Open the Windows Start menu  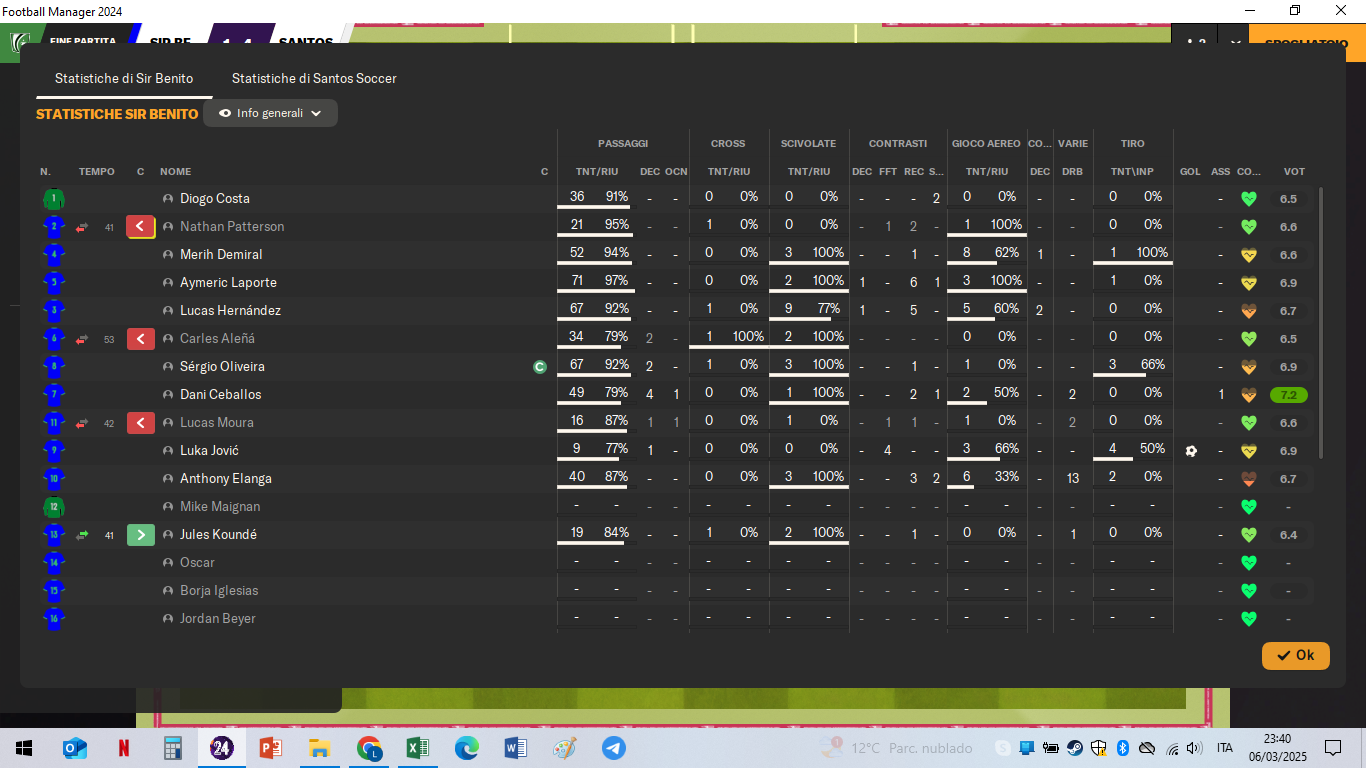pos(24,747)
